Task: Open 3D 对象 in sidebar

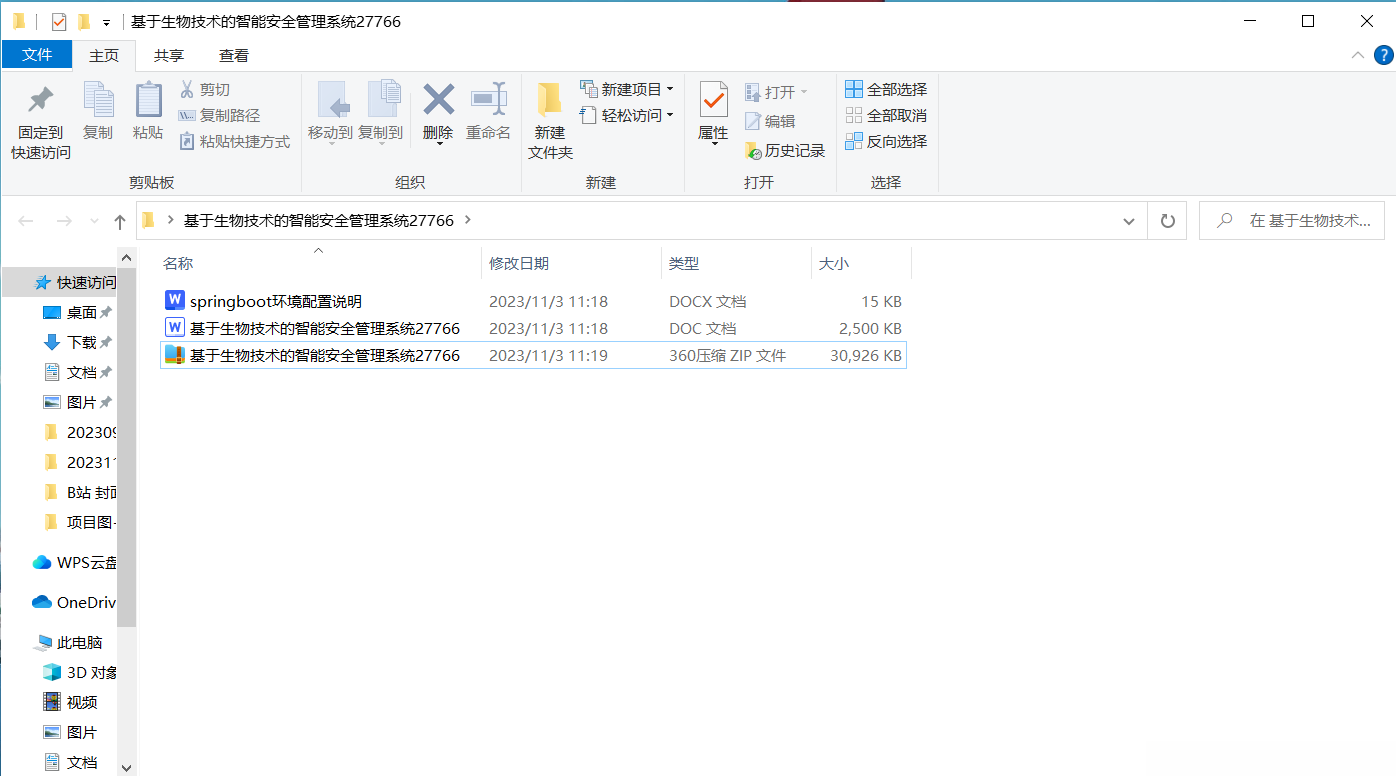Action: [80, 672]
